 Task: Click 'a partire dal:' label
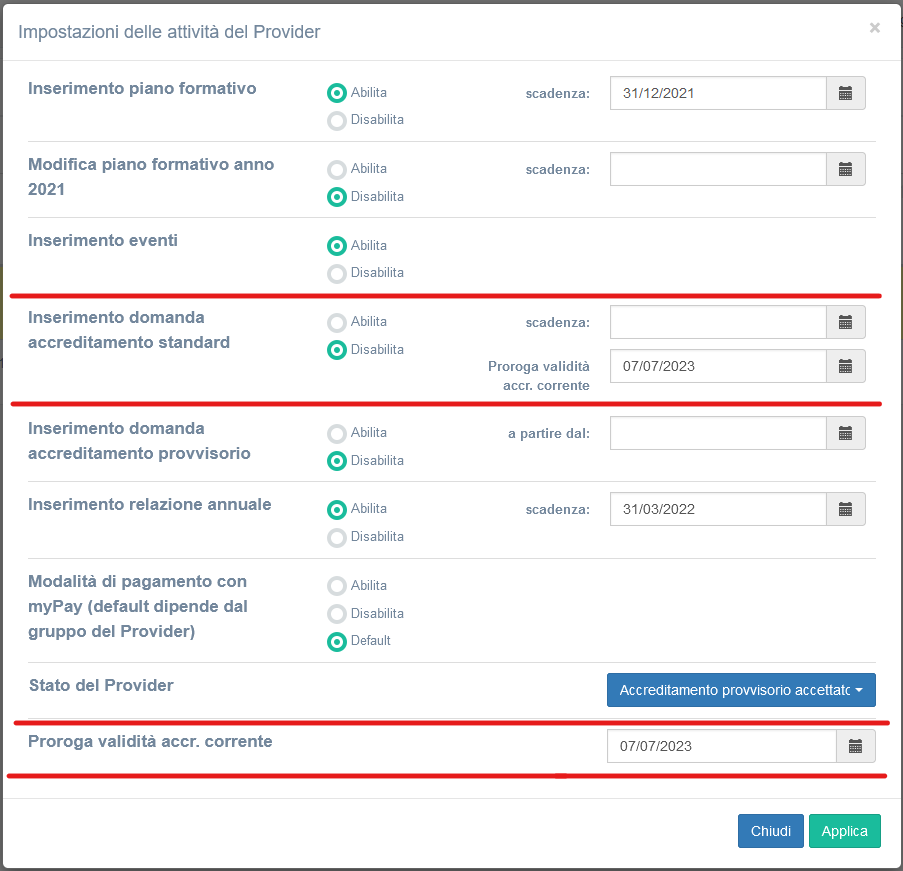pos(549,434)
